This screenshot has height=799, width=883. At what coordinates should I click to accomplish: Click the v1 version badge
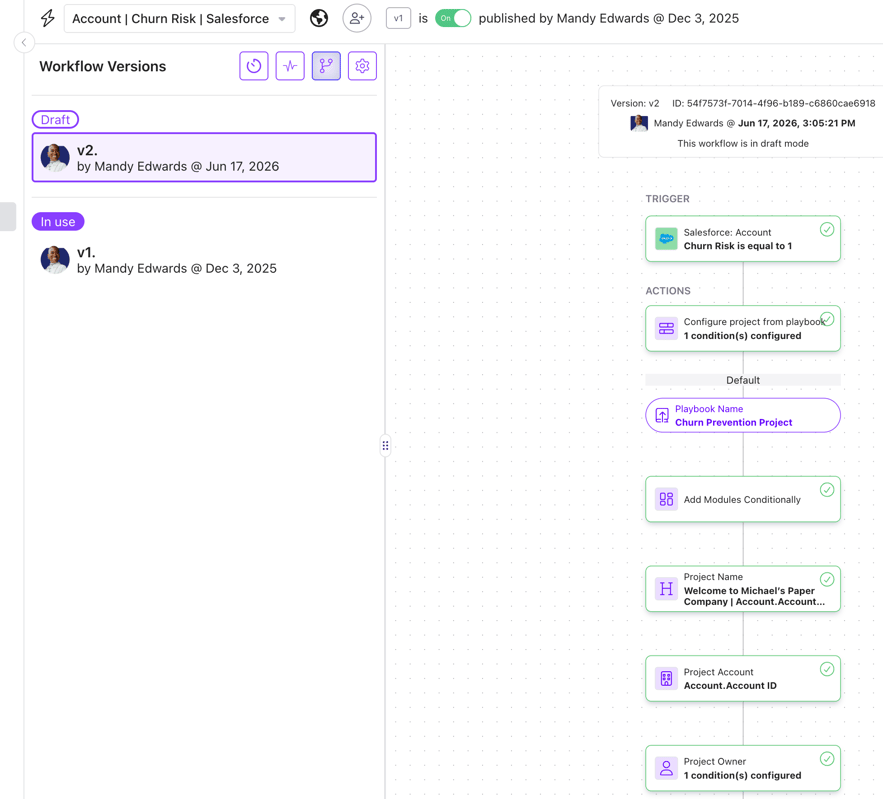pyautogui.click(x=398, y=19)
